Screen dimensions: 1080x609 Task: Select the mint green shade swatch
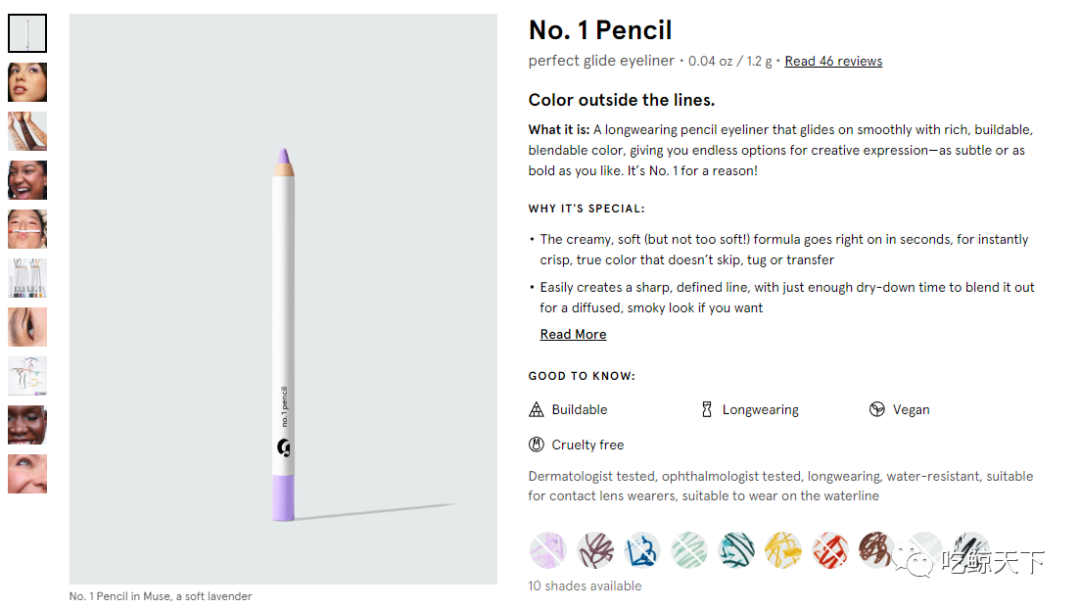coord(689,550)
